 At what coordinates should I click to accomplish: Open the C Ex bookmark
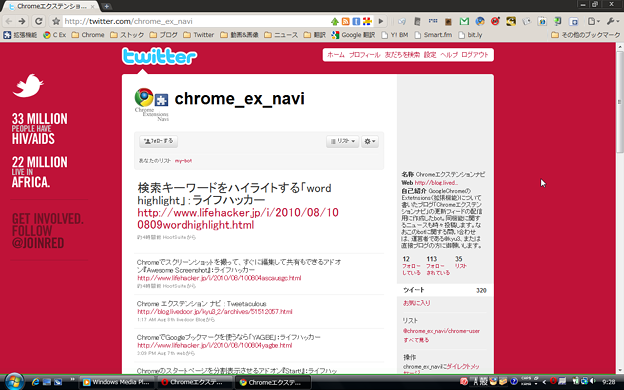[x=55, y=35]
